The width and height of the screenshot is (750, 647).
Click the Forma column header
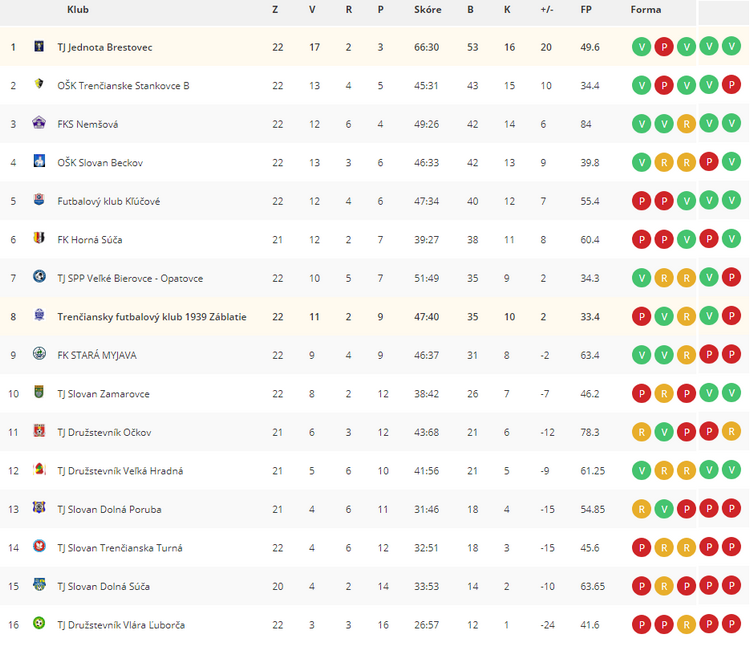click(x=646, y=10)
